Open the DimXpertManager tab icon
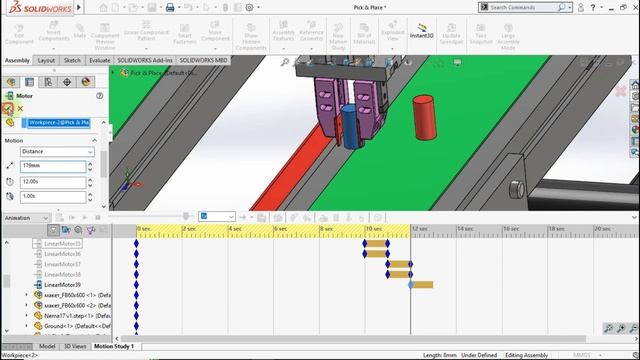640x360 pixels. [x=67, y=82]
